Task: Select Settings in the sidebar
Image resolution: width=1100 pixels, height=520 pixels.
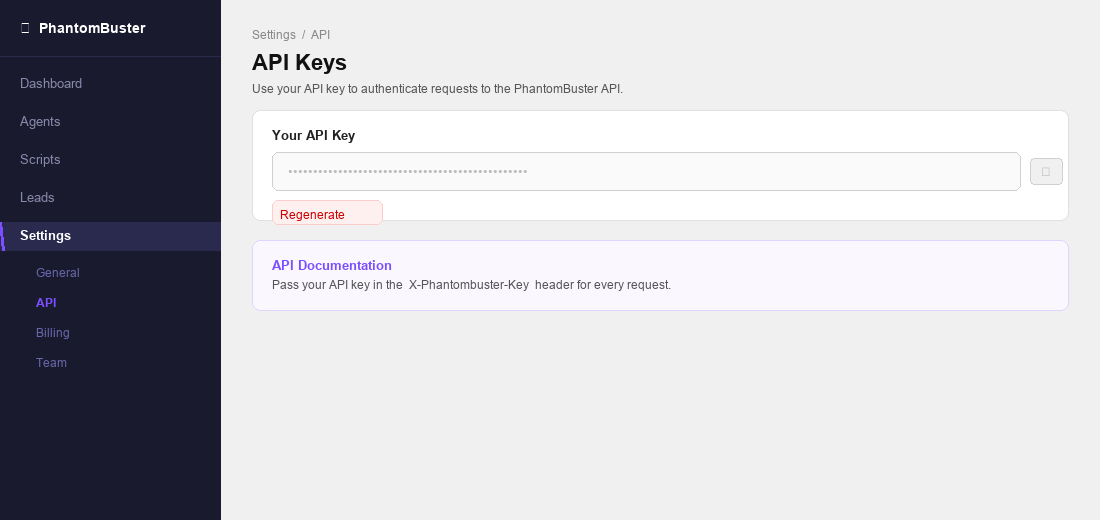Action: click(x=110, y=236)
